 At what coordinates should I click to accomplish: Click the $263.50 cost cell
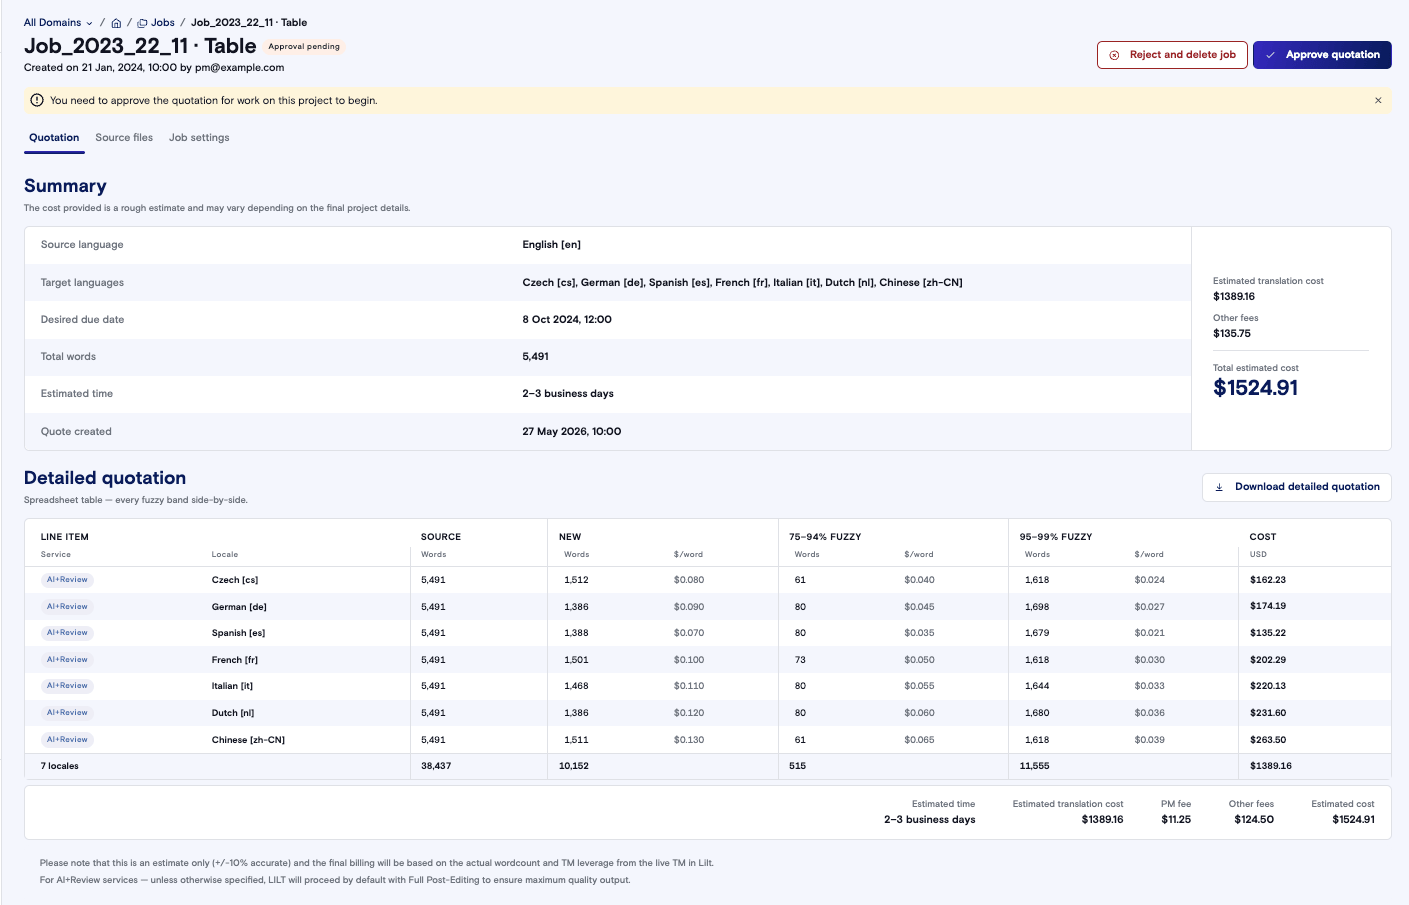pyautogui.click(x=1268, y=740)
